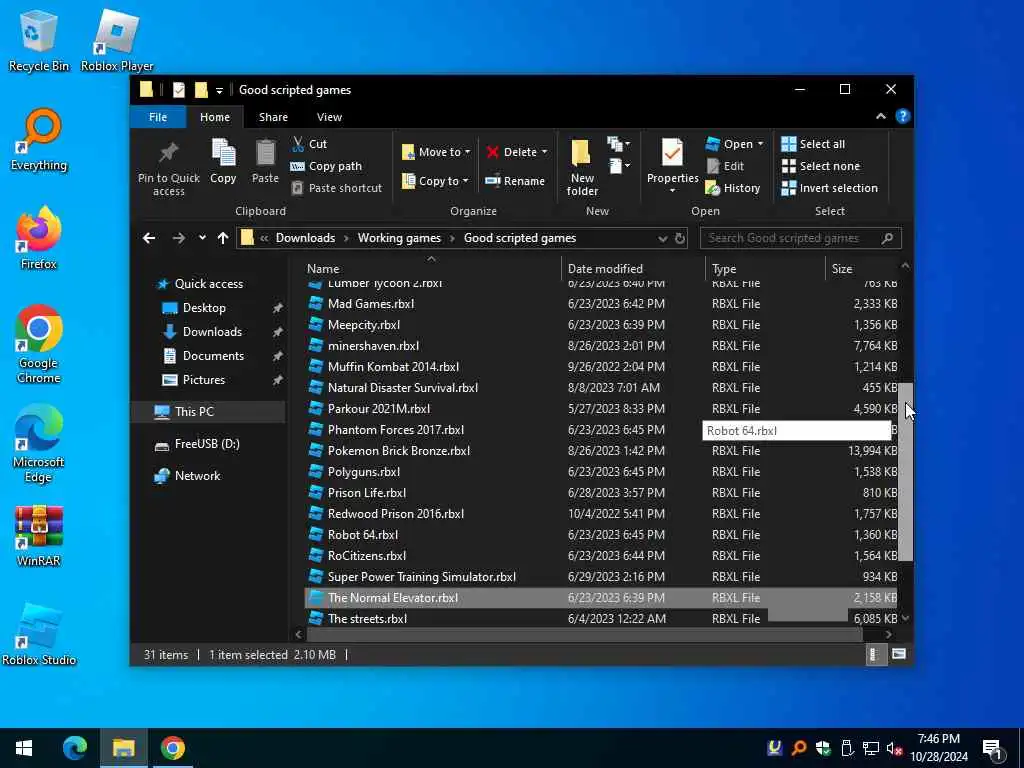Go up one folder level
Image resolution: width=1024 pixels, height=768 pixels.
(223, 238)
